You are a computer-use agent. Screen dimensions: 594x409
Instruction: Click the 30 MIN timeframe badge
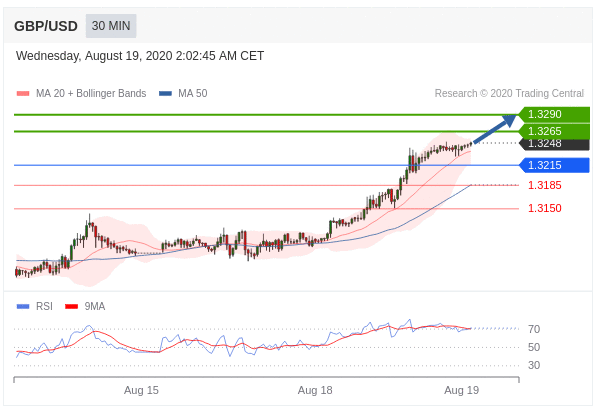coord(111,26)
